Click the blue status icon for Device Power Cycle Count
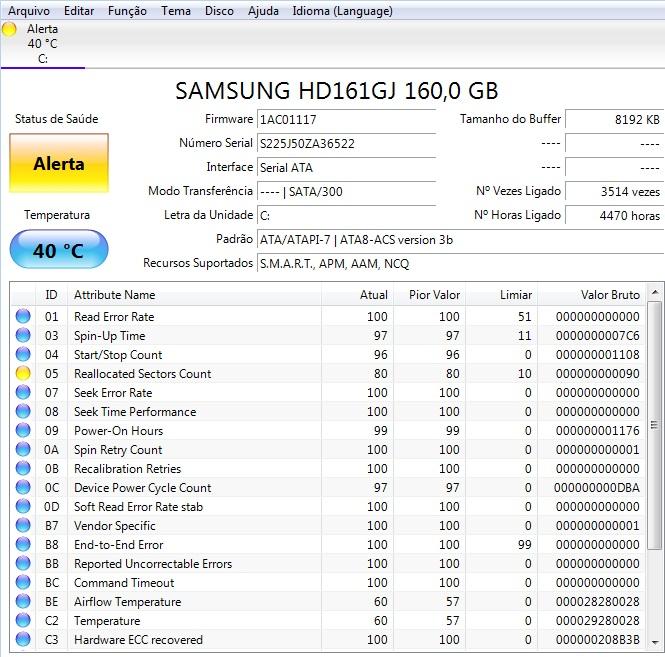 click(x=23, y=487)
